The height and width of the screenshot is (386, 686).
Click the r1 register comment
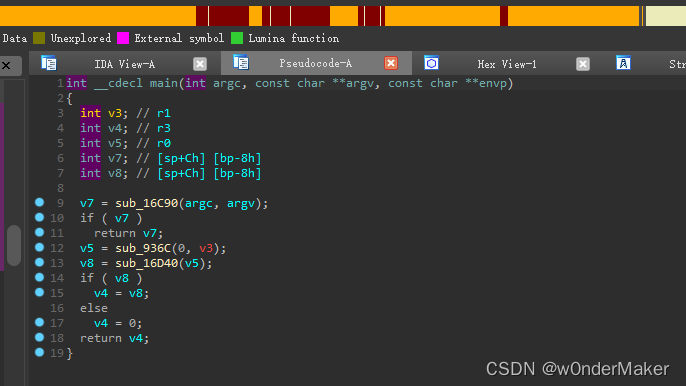(x=164, y=113)
